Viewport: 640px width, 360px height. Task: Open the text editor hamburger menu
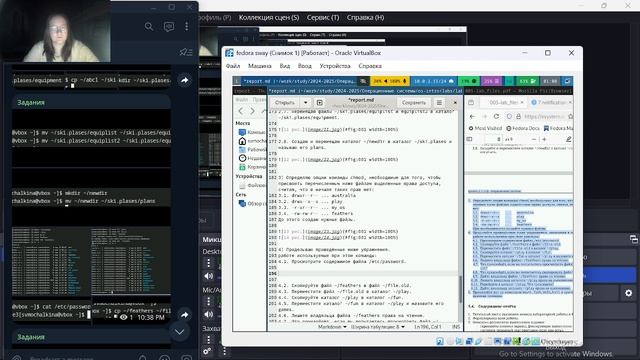[439, 102]
